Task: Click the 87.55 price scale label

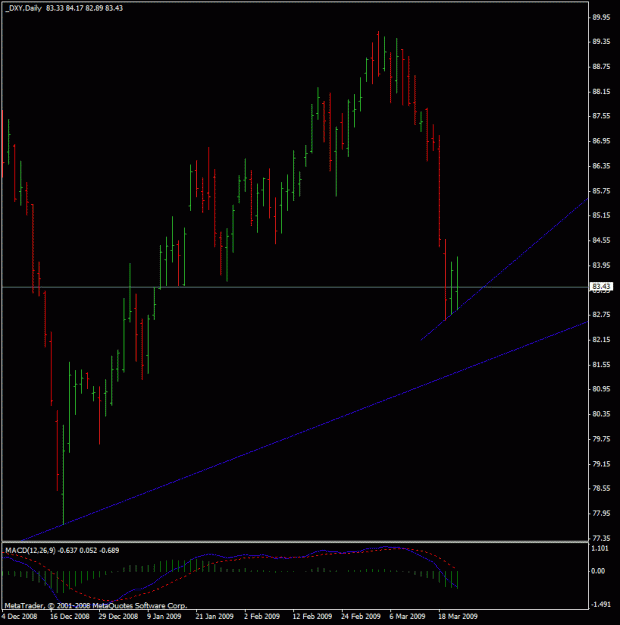Action: (x=601, y=116)
